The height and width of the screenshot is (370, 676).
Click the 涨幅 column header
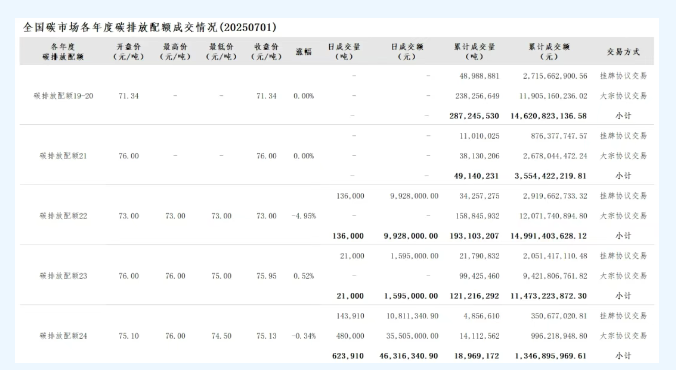pos(304,52)
